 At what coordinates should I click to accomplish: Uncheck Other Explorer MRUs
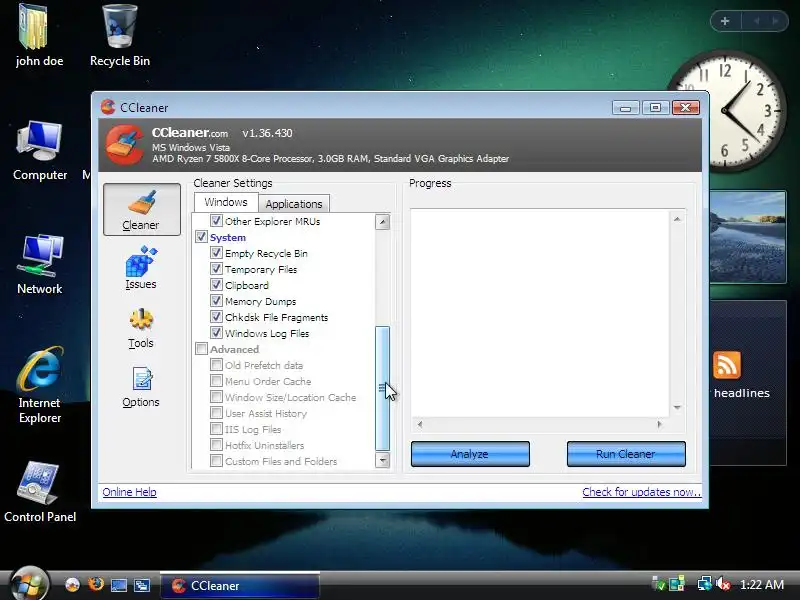[216, 220]
